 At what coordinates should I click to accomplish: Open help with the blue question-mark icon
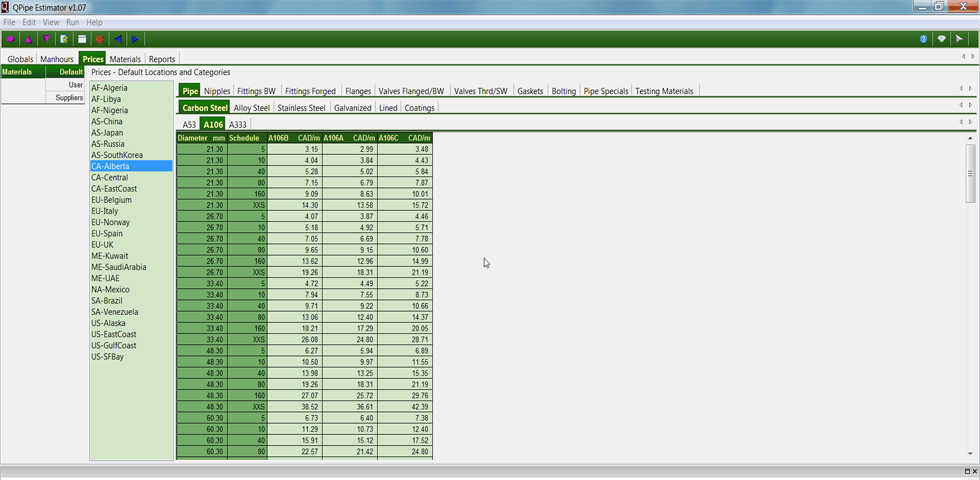923,39
